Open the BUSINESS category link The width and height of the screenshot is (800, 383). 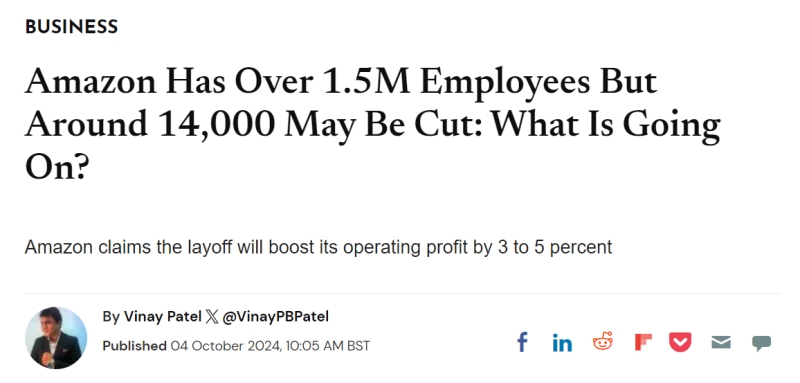pos(71,27)
